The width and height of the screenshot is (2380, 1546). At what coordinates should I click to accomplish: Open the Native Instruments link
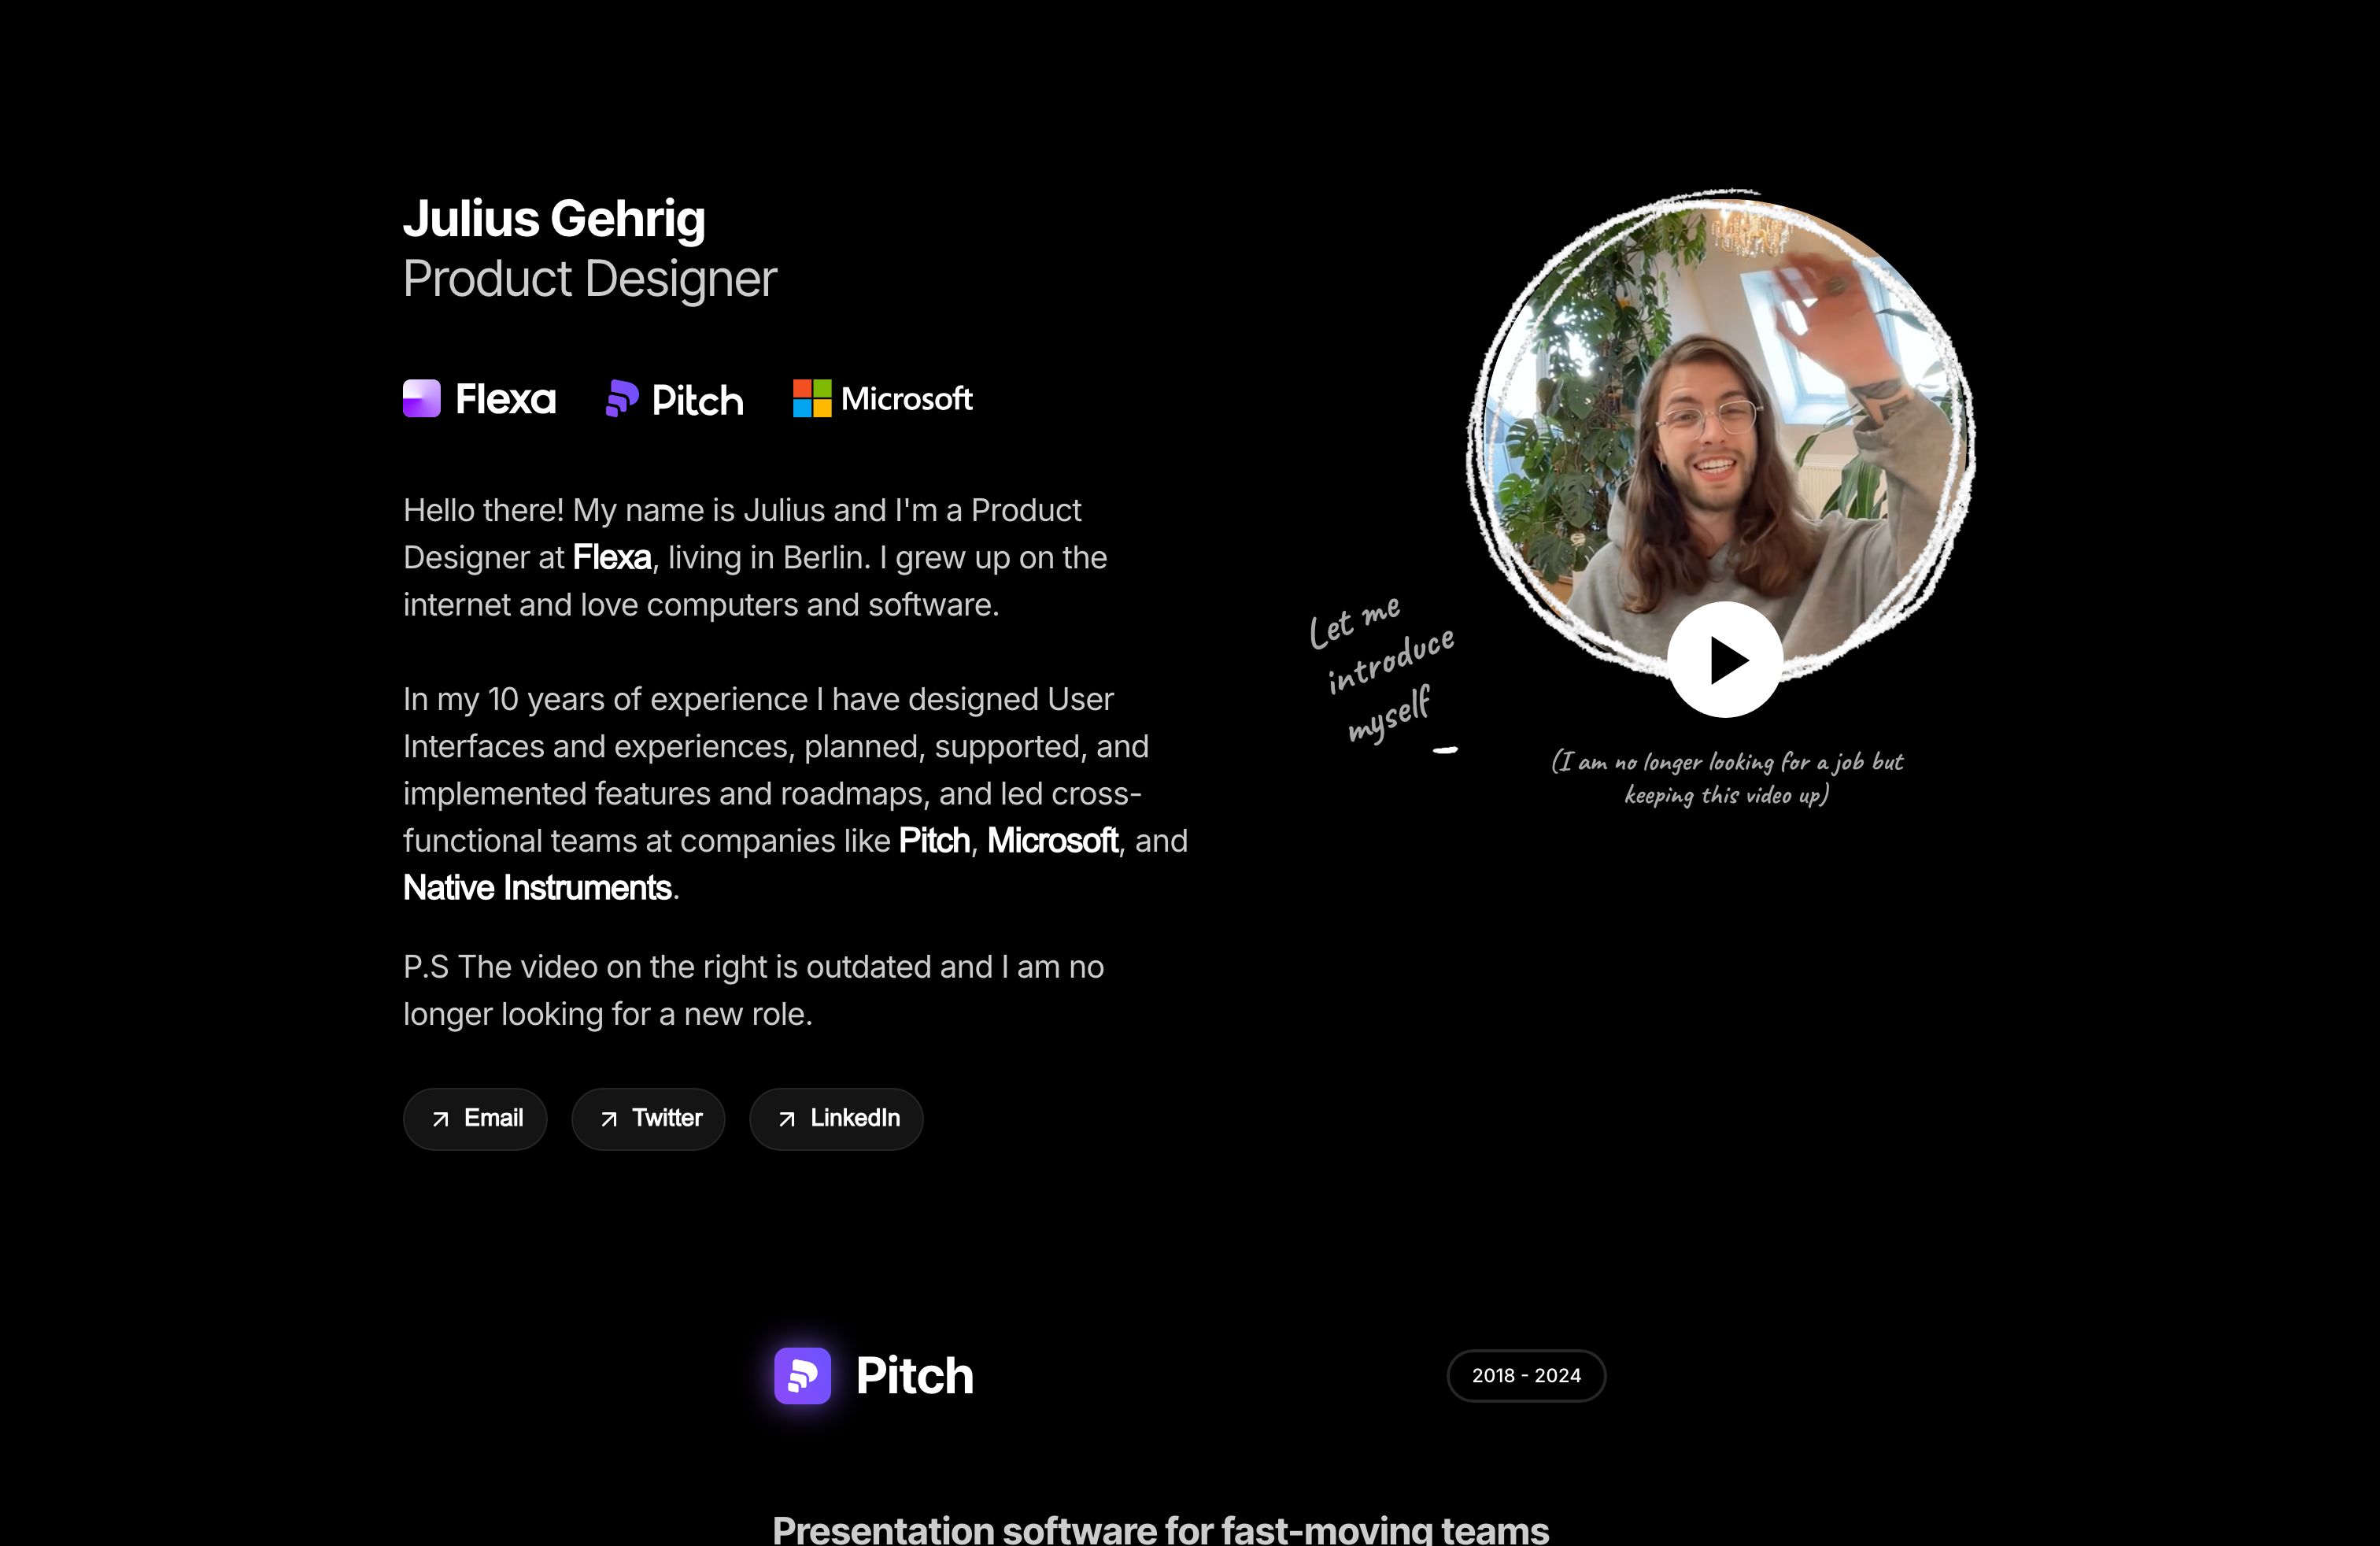[x=537, y=887]
